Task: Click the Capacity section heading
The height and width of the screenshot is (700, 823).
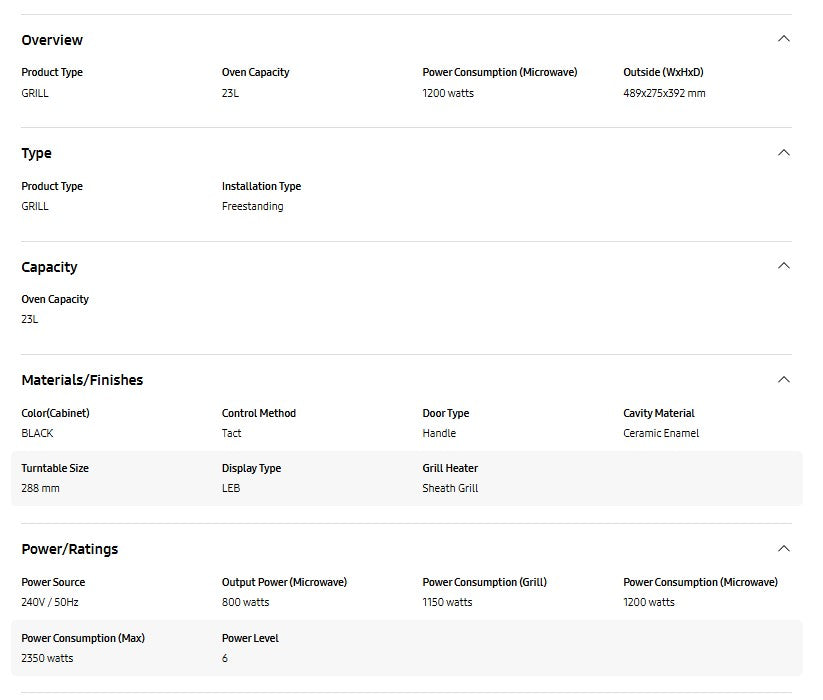Action: (49, 267)
